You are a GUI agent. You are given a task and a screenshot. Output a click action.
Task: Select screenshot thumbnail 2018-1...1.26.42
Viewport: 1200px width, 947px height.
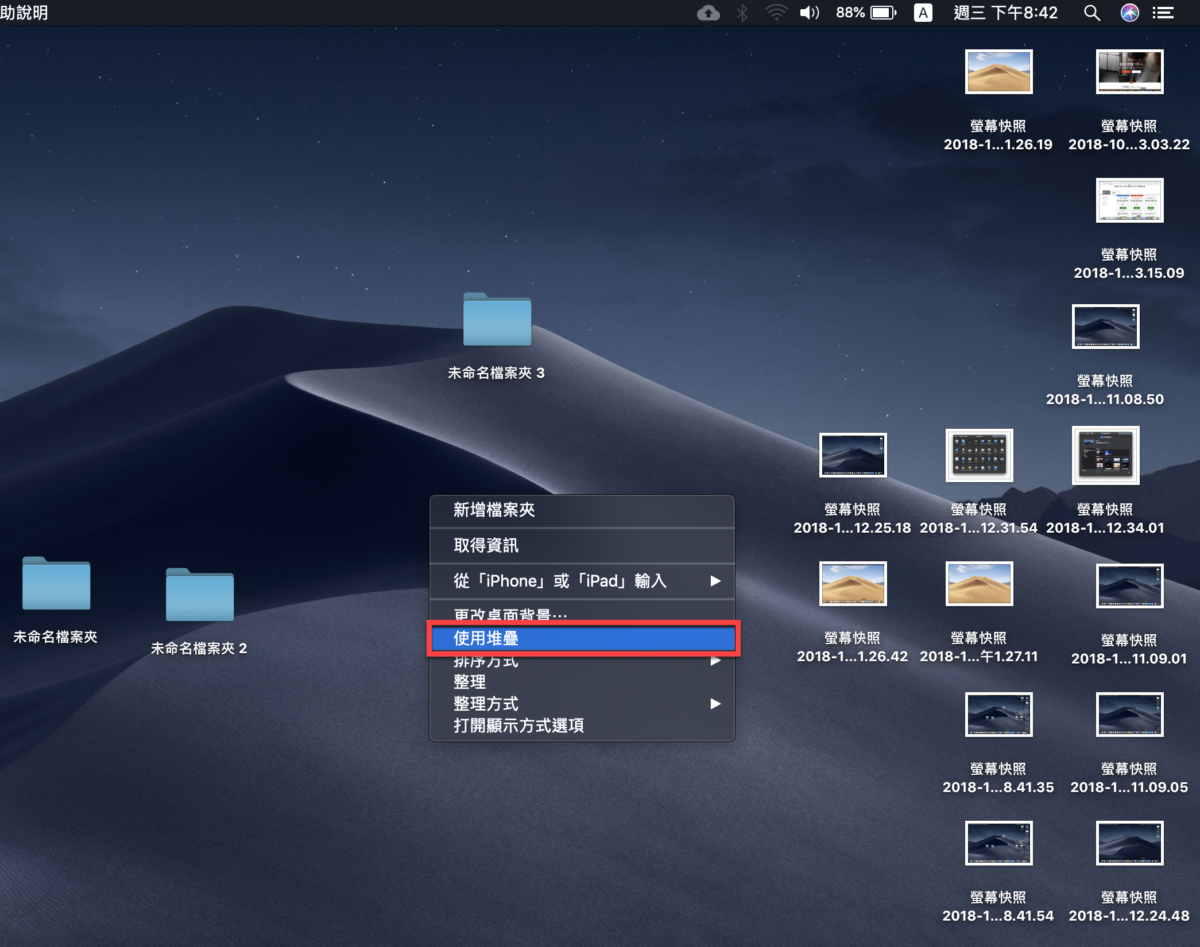click(853, 583)
